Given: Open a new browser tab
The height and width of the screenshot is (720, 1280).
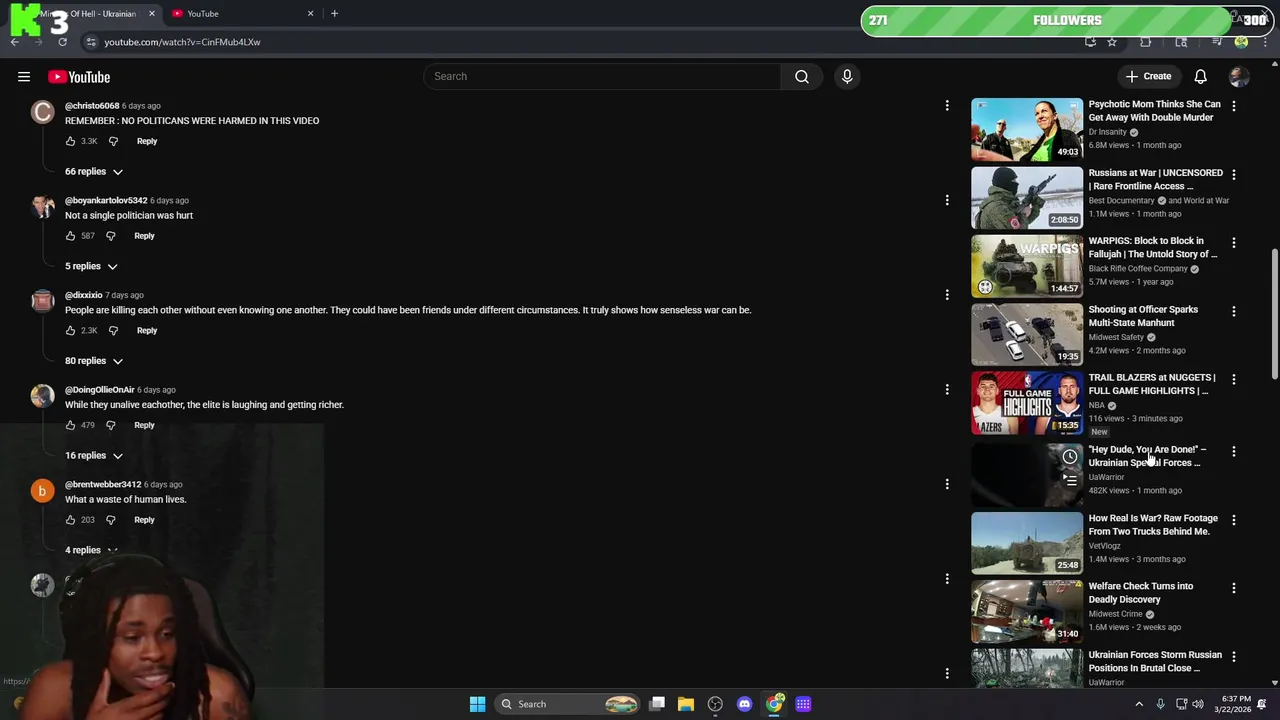Looking at the screenshot, I should coord(334,14).
